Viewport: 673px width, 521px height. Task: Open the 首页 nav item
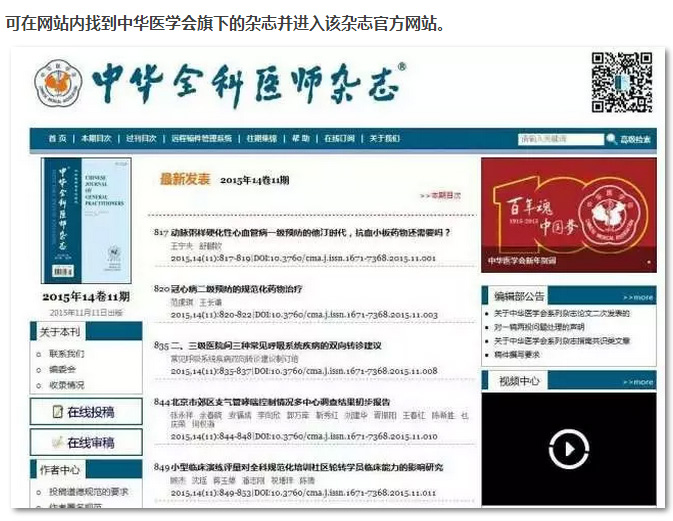[x=57, y=139]
